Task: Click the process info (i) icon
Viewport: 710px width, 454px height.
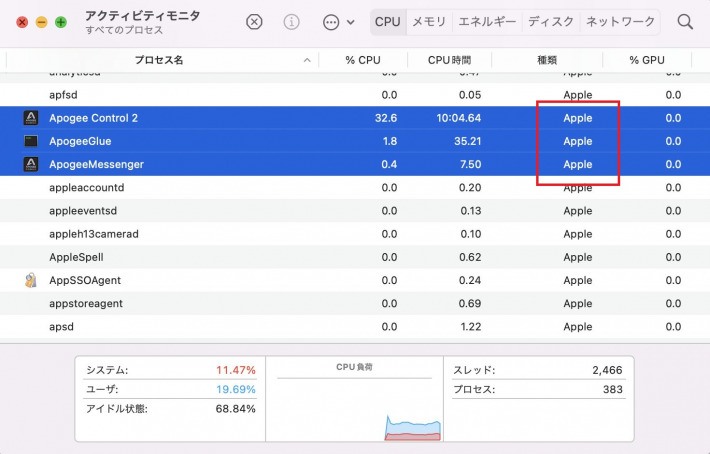Action: coord(292,21)
